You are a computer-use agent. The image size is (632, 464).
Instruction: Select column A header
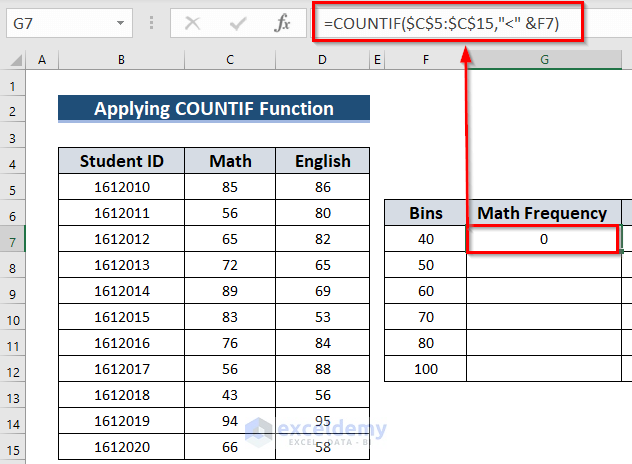(42, 60)
